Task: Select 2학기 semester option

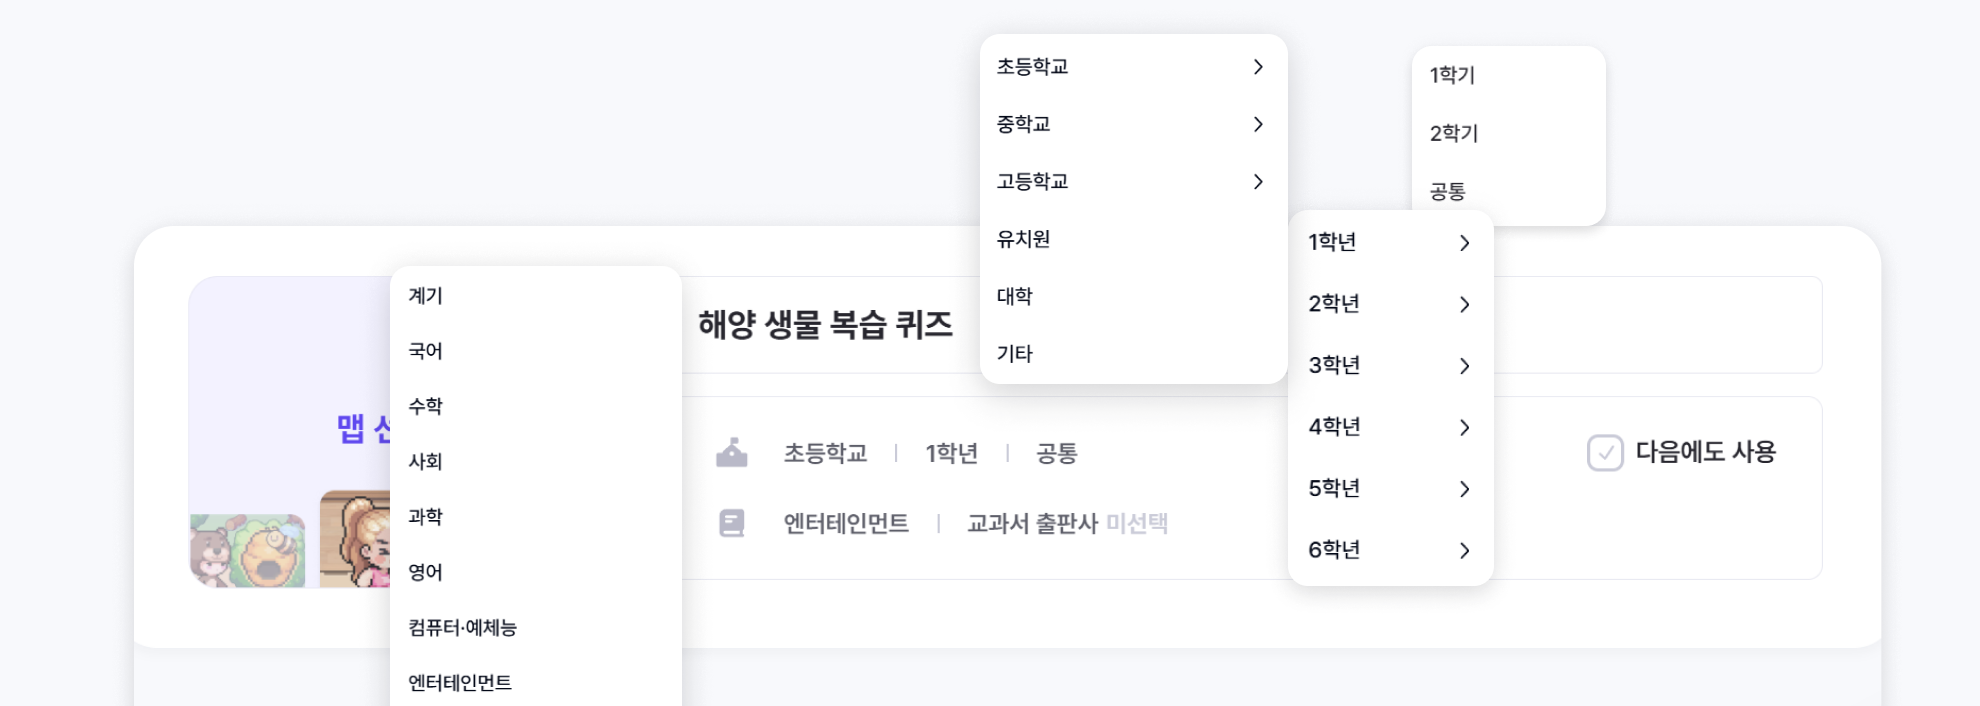Action: tap(1454, 133)
